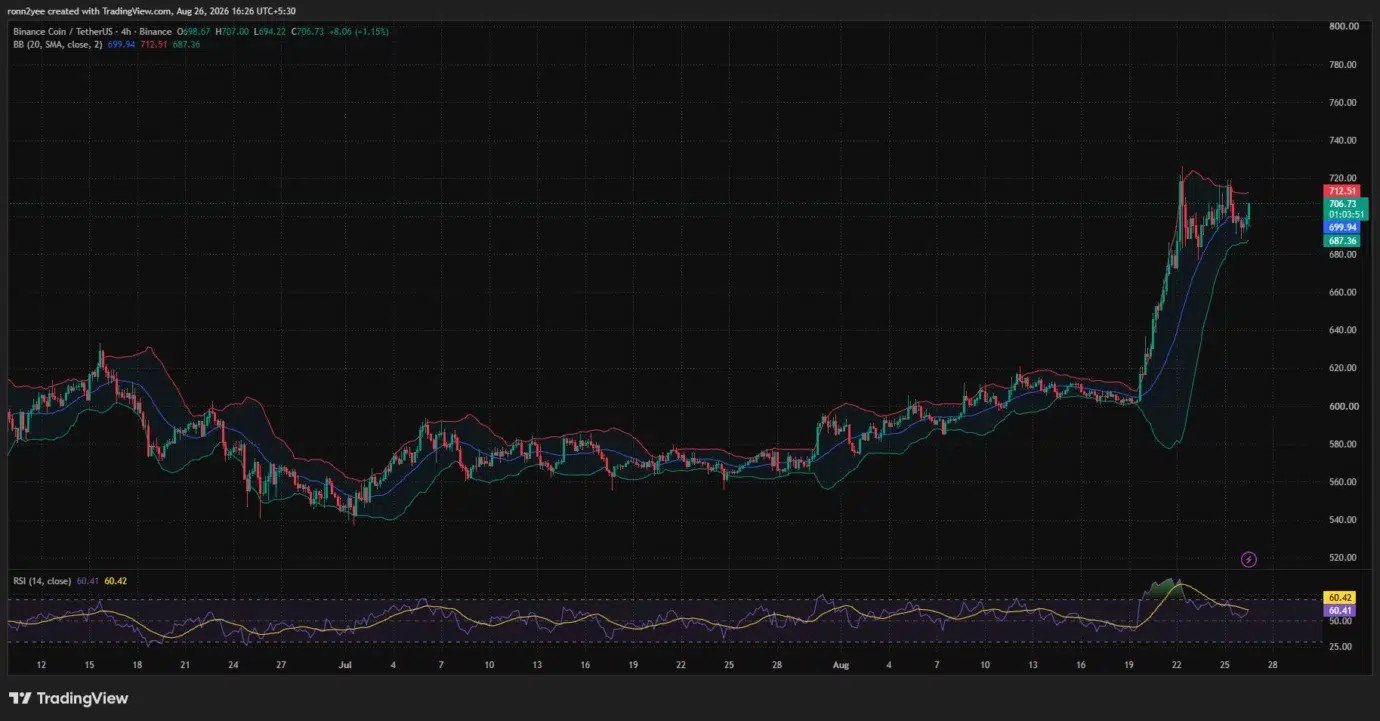Click close value 706.73 in the OHLC legend

309,31
